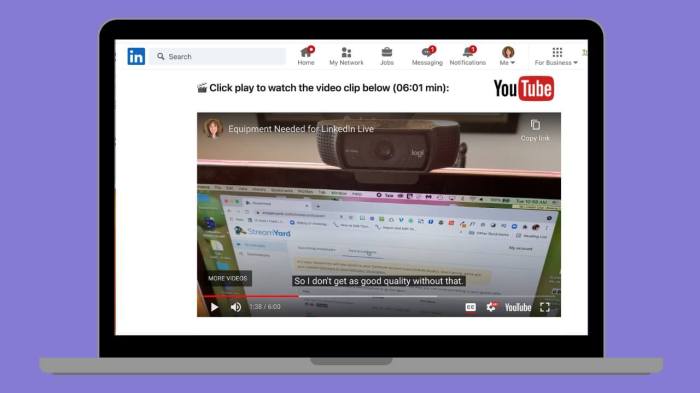Open the Jobs tab

(x=387, y=56)
